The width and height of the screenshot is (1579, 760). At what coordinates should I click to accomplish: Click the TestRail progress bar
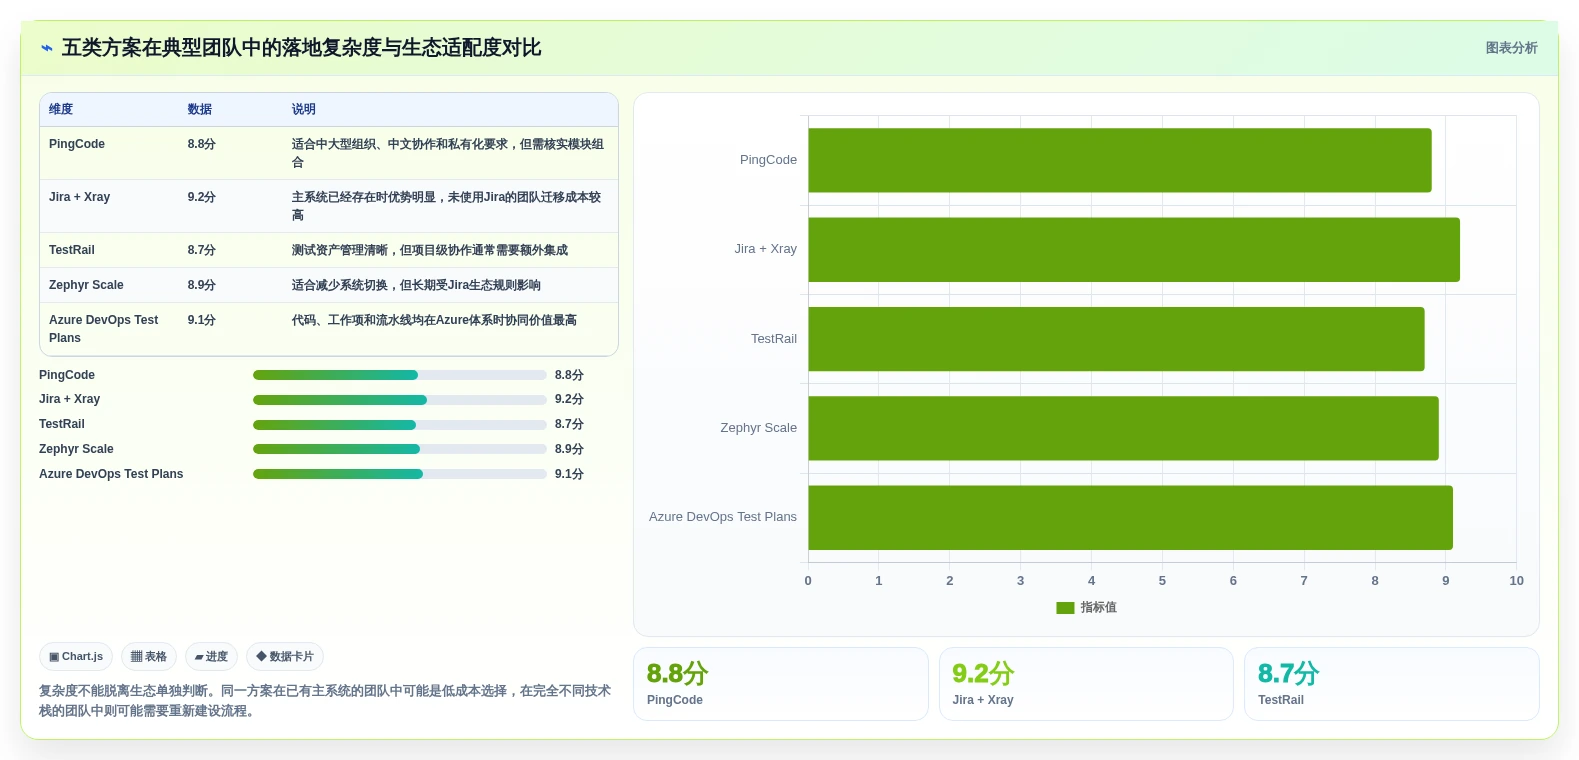[400, 425]
